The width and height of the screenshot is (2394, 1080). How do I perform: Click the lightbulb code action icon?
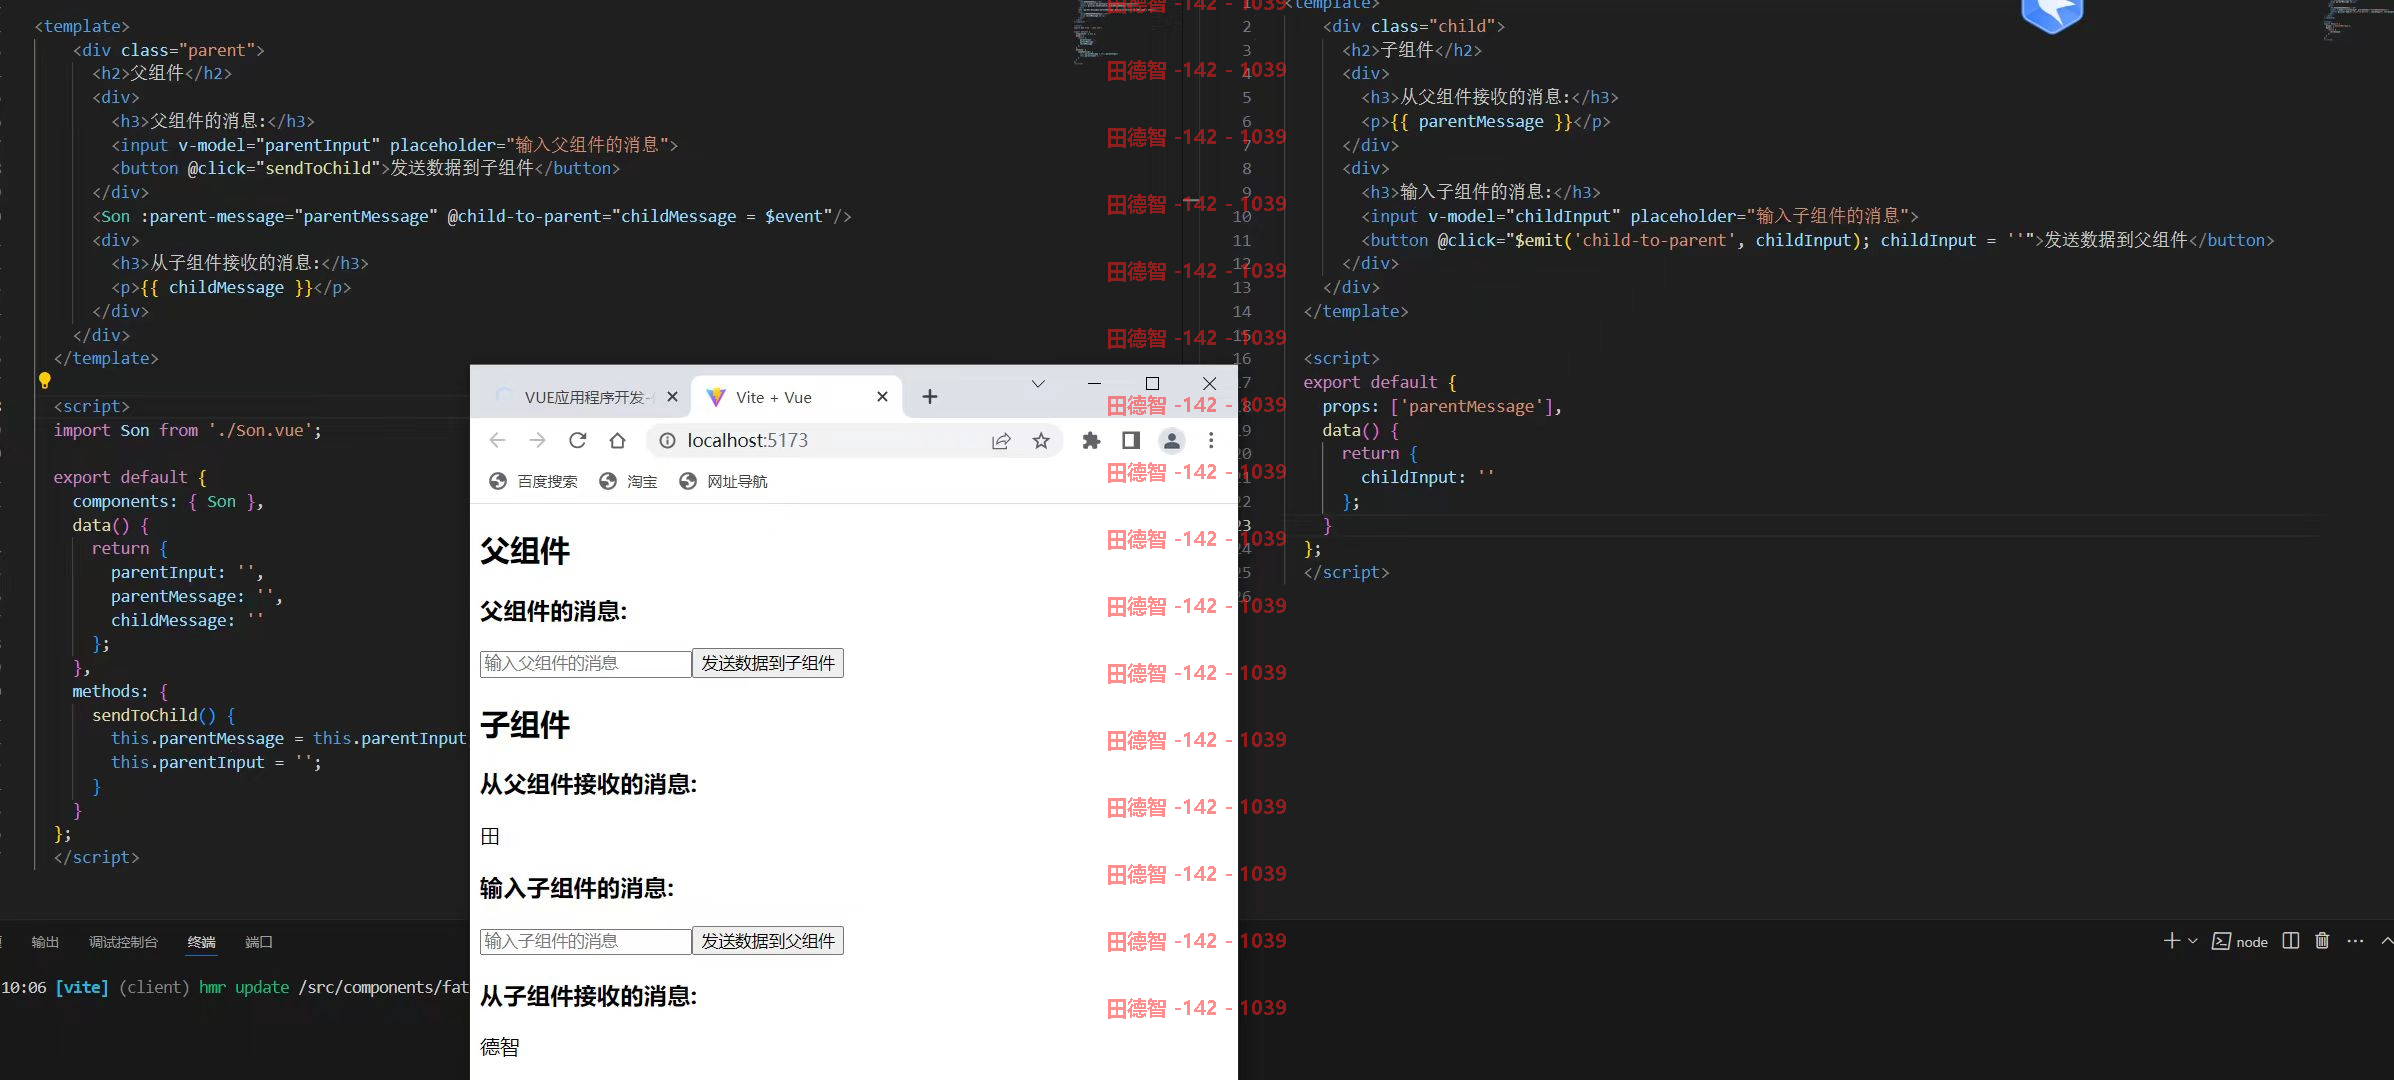click(x=44, y=381)
